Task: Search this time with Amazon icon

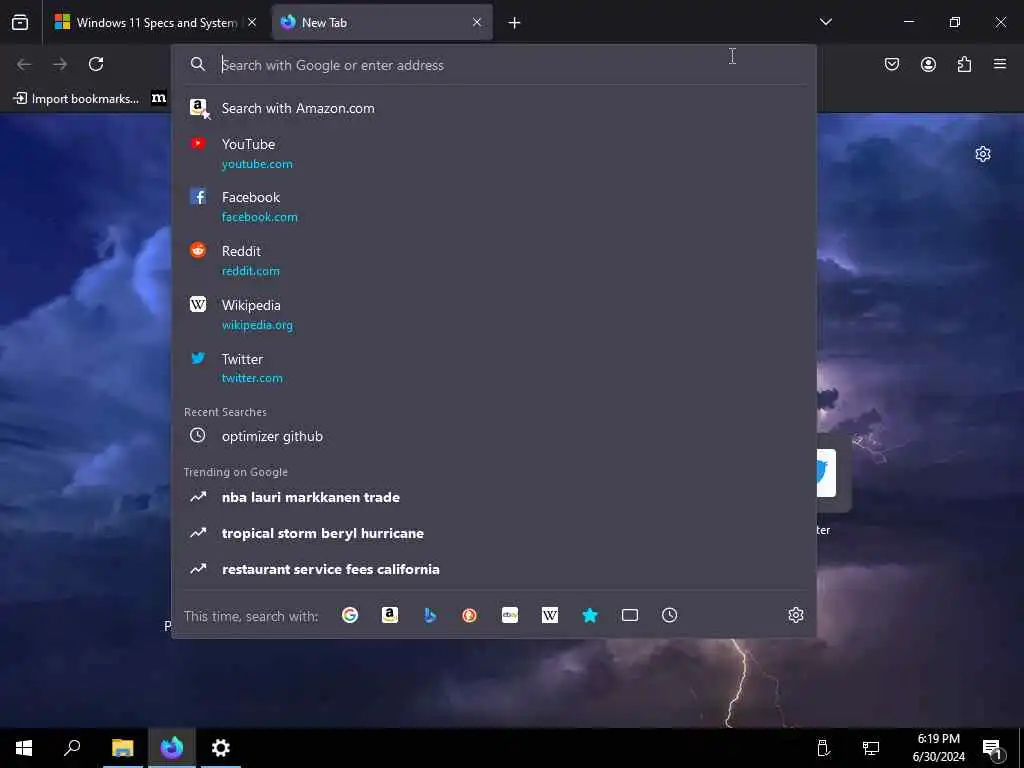Action: pos(390,615)
